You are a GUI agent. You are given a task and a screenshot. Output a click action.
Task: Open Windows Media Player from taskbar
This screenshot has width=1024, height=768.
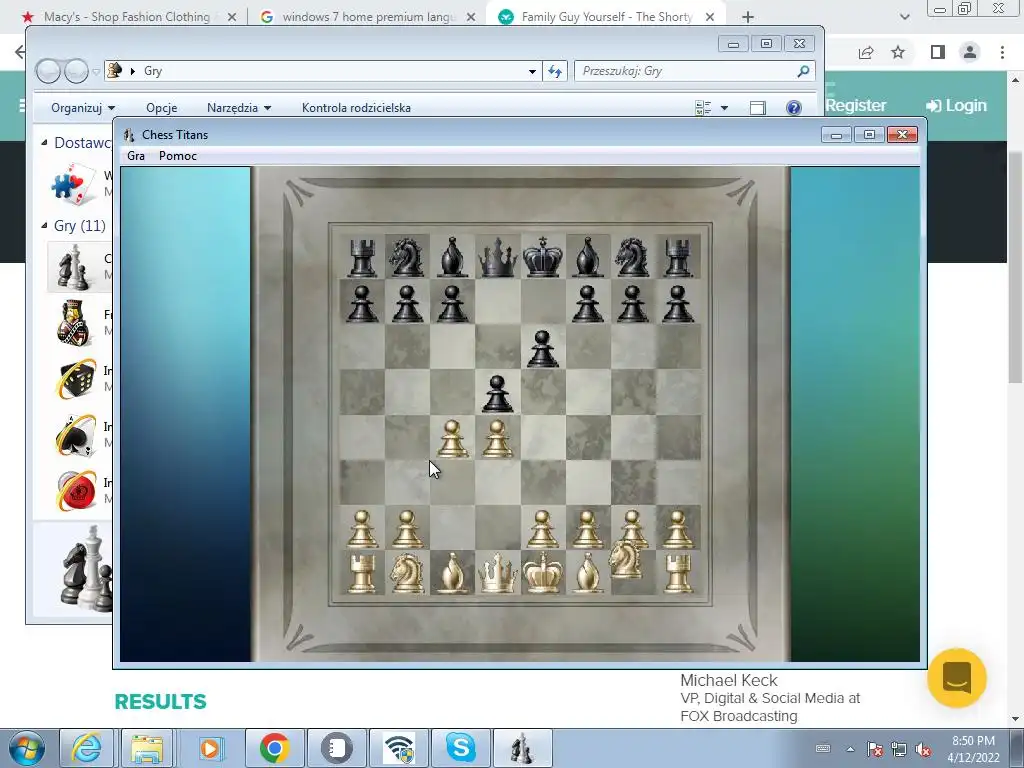(x=210, y=748)
